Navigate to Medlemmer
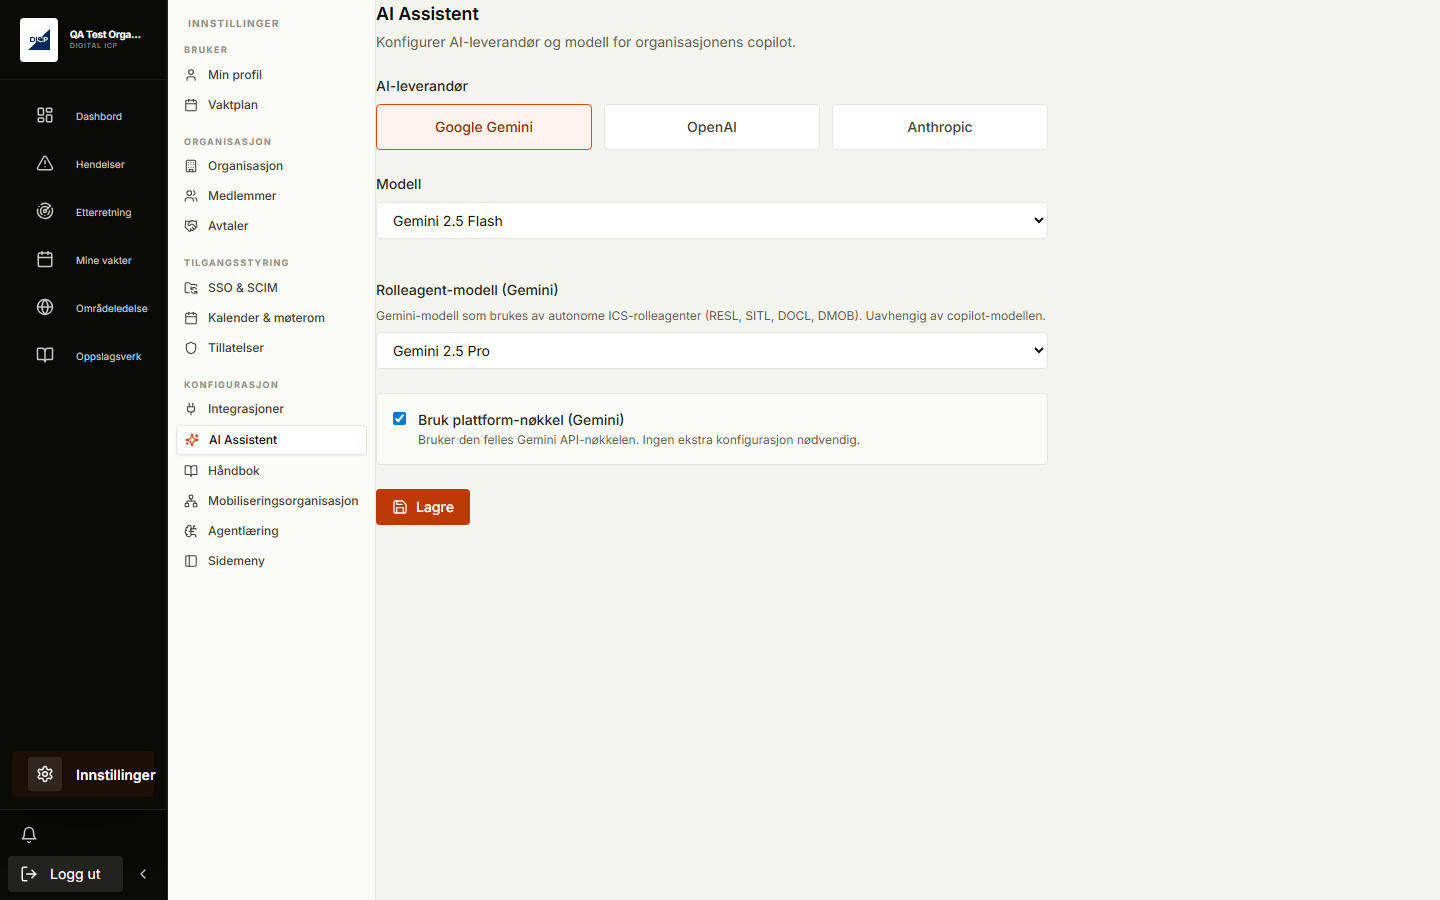Image resolution: width=1440 pixels, height=900 pixels. (271, 196)
